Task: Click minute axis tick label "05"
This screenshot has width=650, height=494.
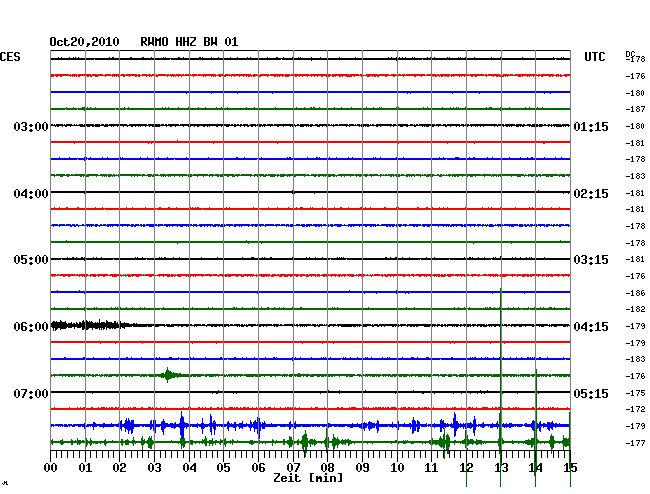Action: 223,468
